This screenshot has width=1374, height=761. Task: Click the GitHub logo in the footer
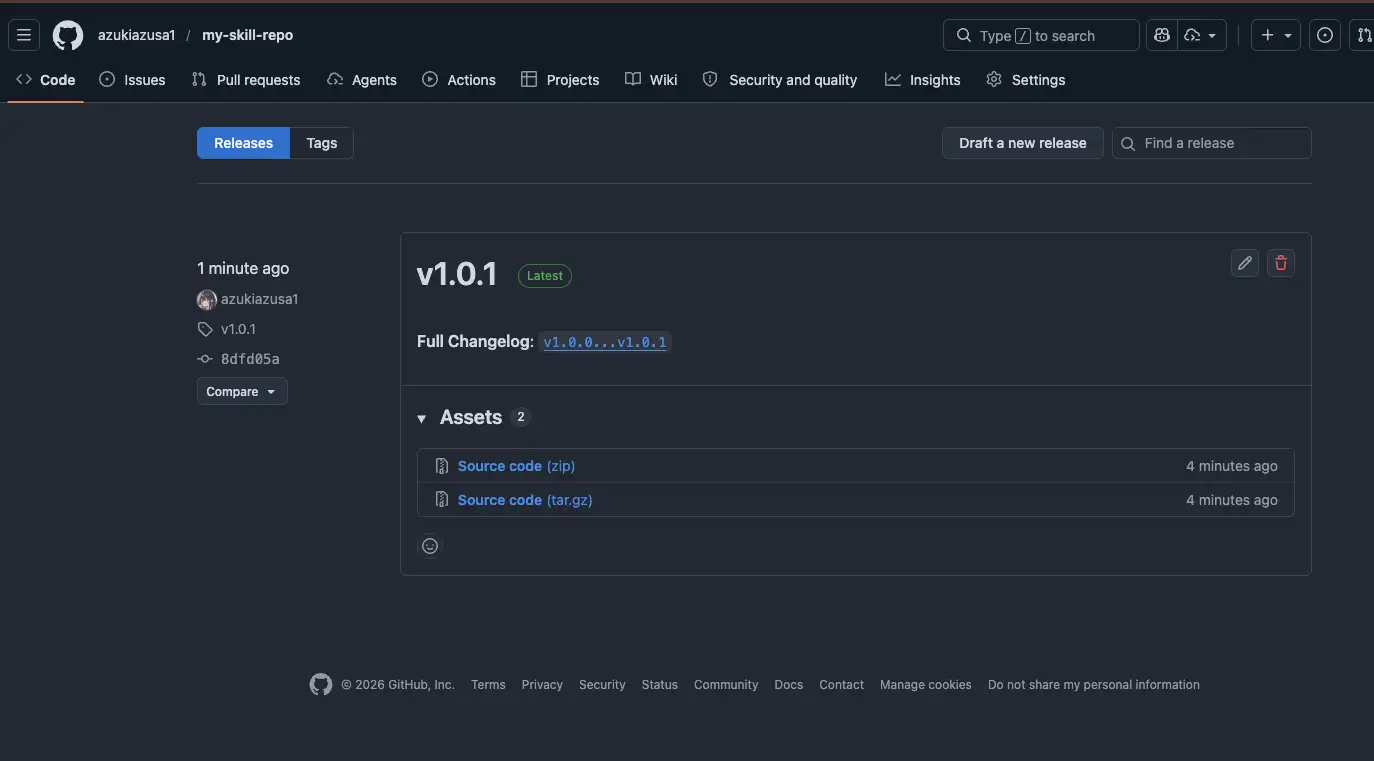click(x=321, y=684)
